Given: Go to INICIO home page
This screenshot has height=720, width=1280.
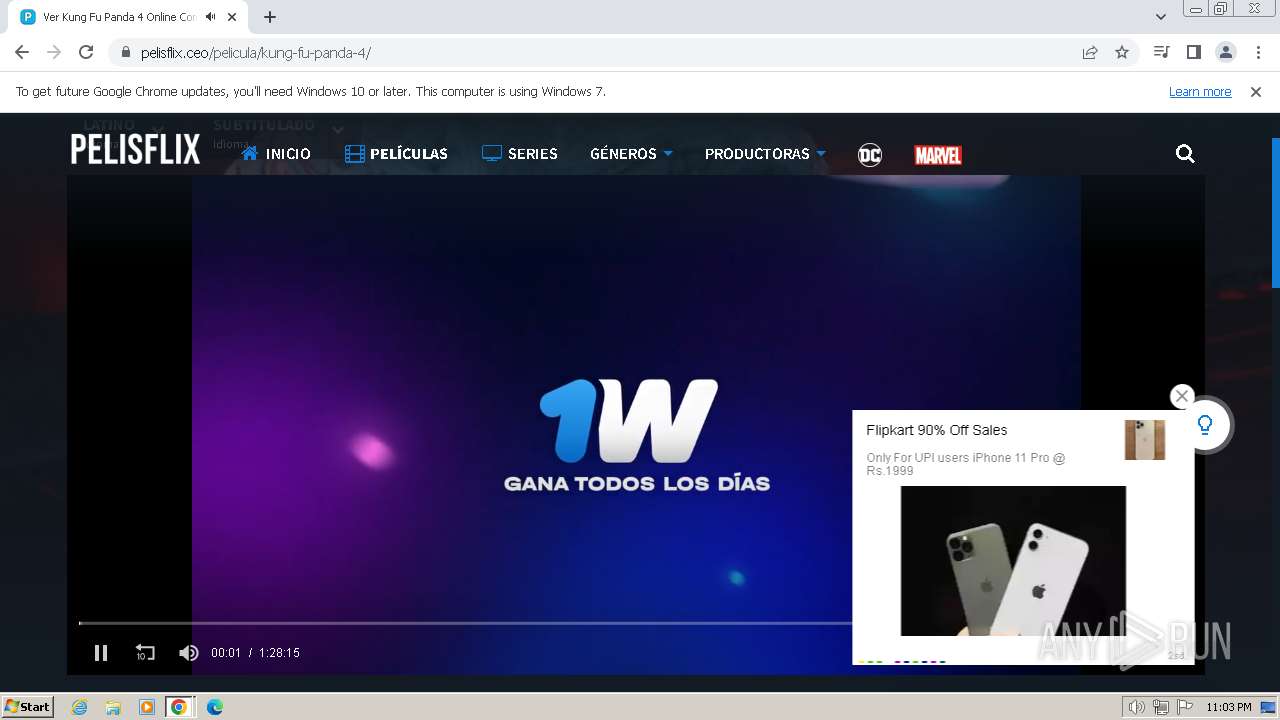Looking at the screenshot, I should [276, 154].
